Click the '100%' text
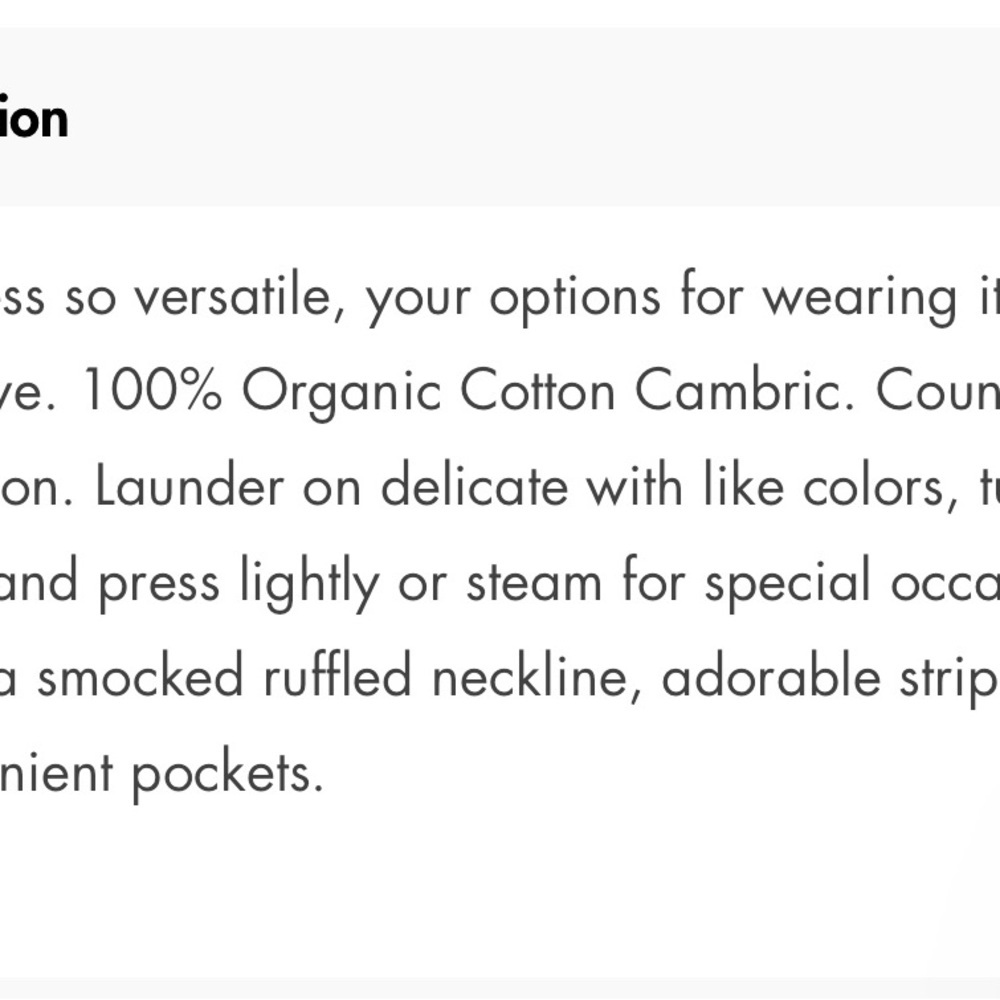Image resolution: width=1000 pixels, height=1000 pixels. click(152, 391)
